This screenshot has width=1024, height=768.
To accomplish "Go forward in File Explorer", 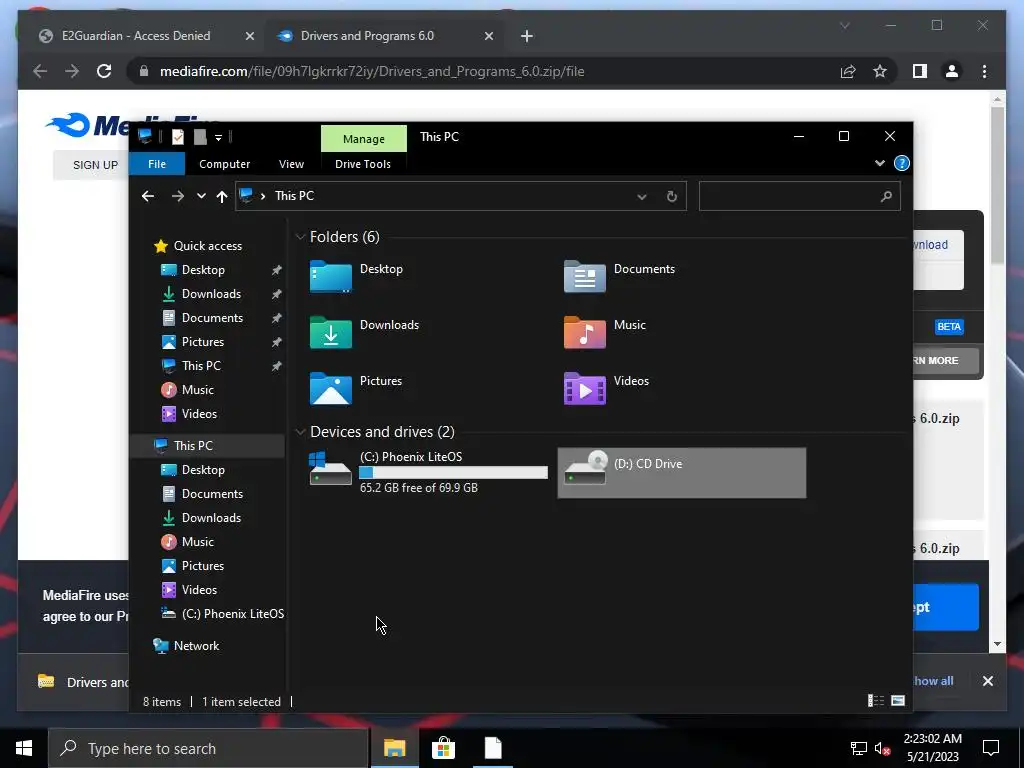I will 177,196.
